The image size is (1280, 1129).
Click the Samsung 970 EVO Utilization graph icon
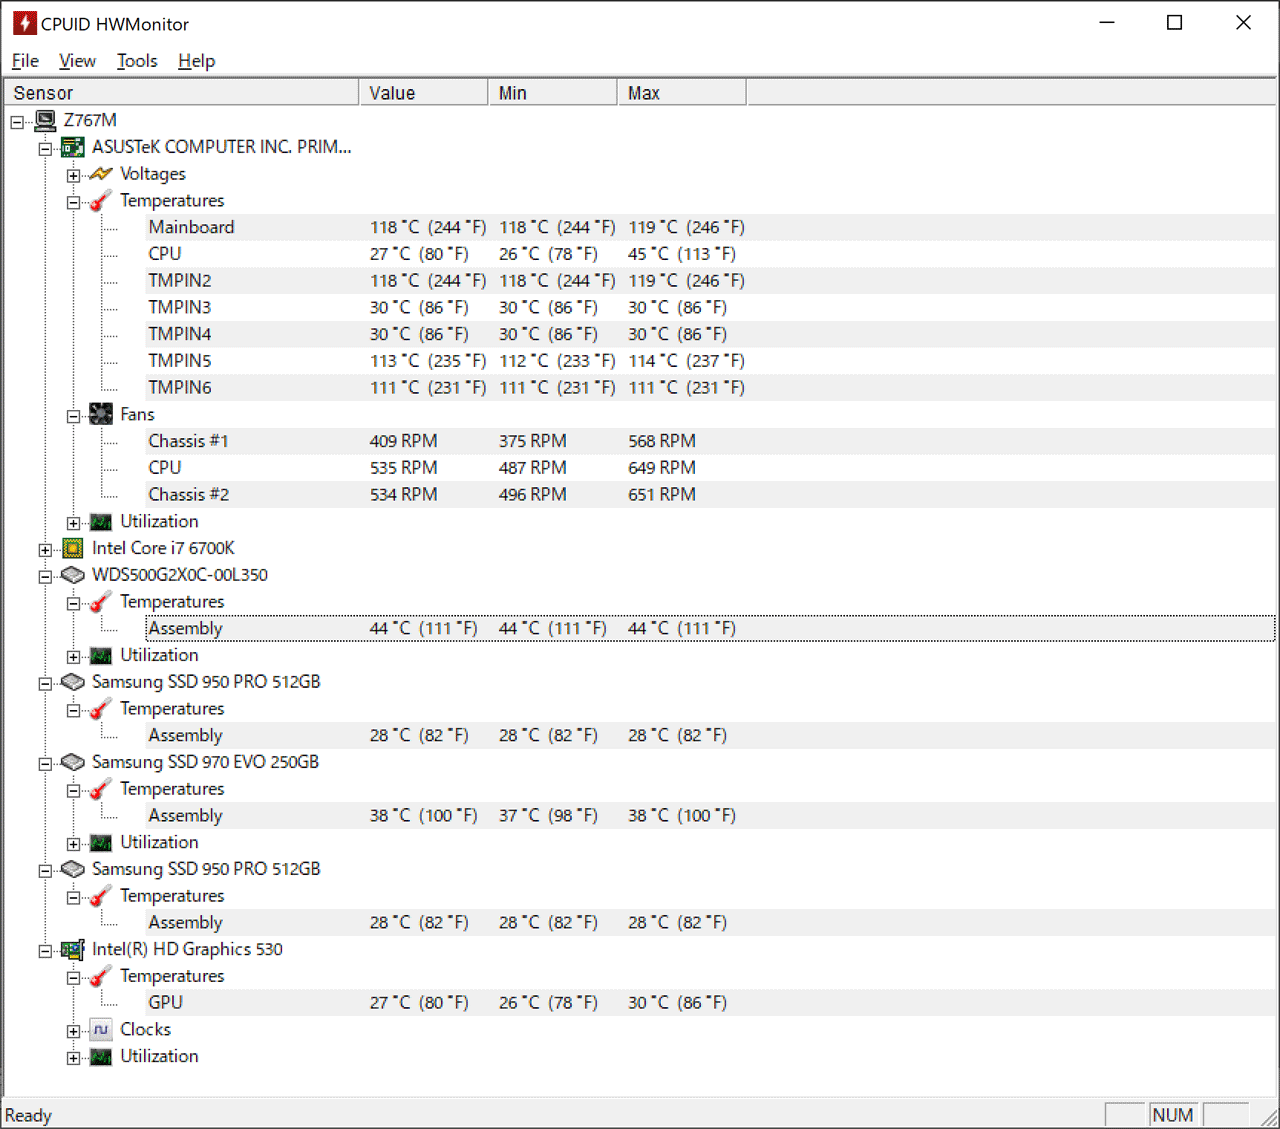tap(100, 843)
